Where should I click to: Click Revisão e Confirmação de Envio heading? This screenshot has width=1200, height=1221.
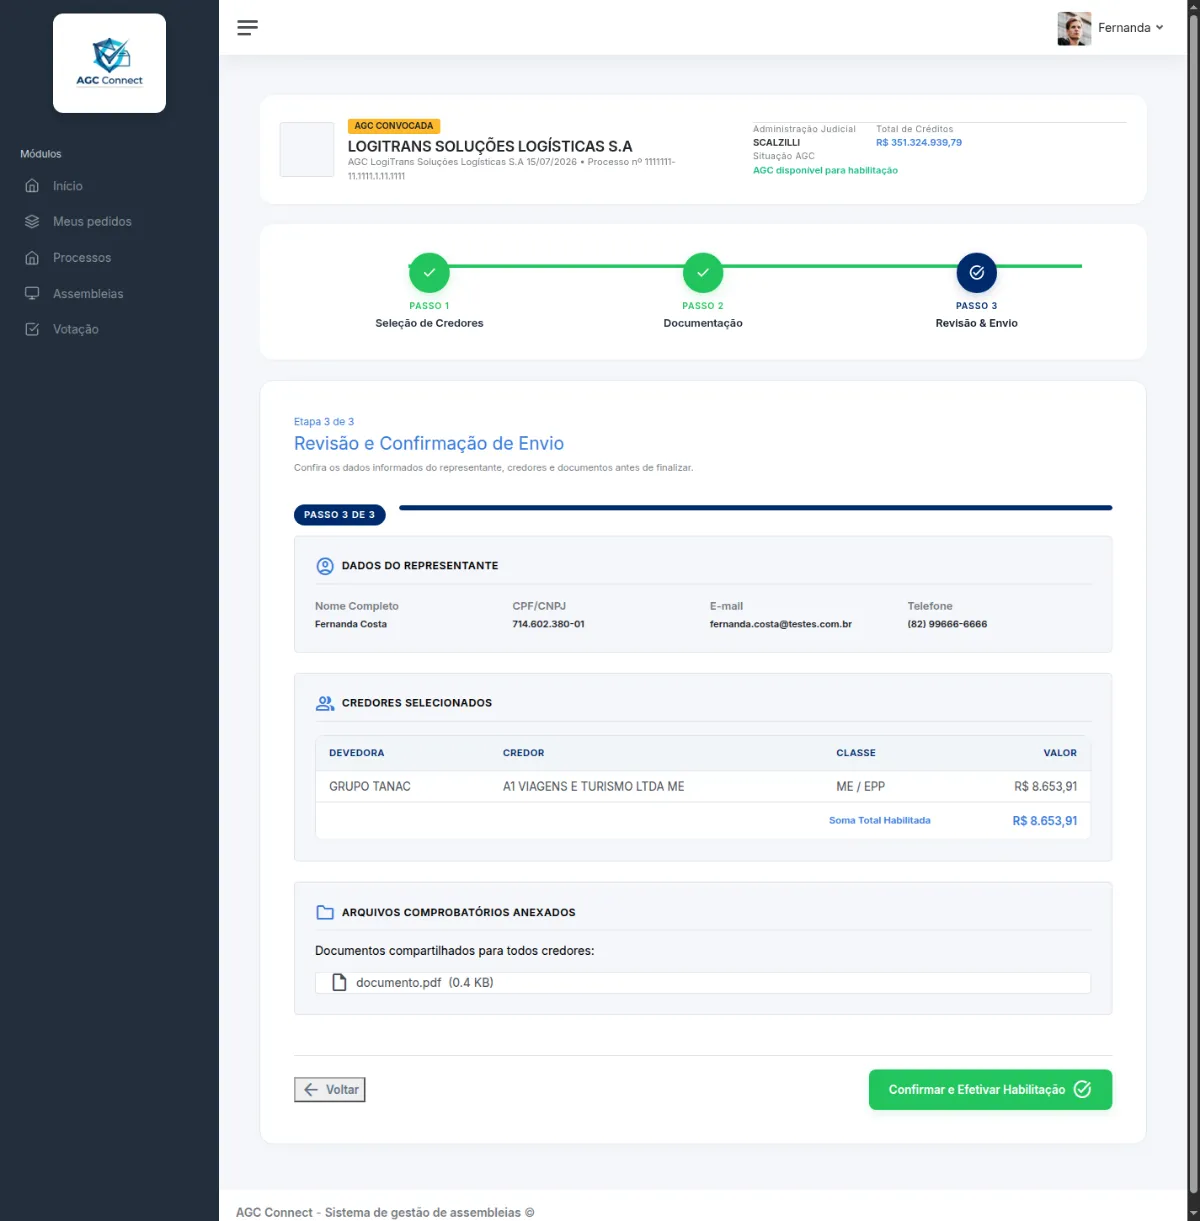pyautogui.click(x=429, y=444)
